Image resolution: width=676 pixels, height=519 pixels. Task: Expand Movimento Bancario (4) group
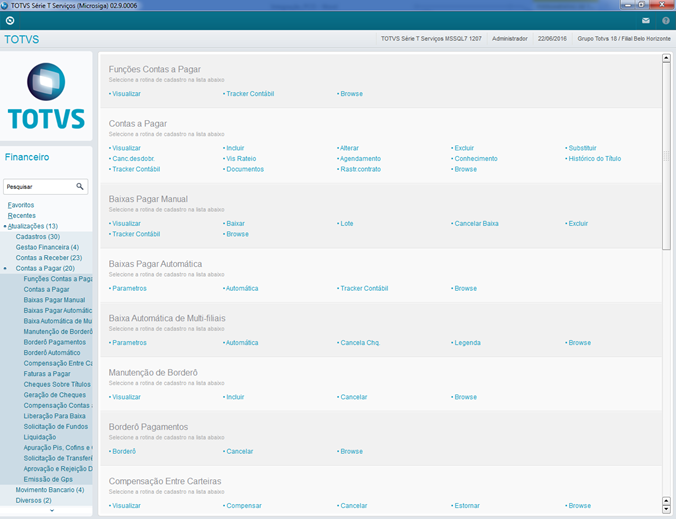[50, 490]
